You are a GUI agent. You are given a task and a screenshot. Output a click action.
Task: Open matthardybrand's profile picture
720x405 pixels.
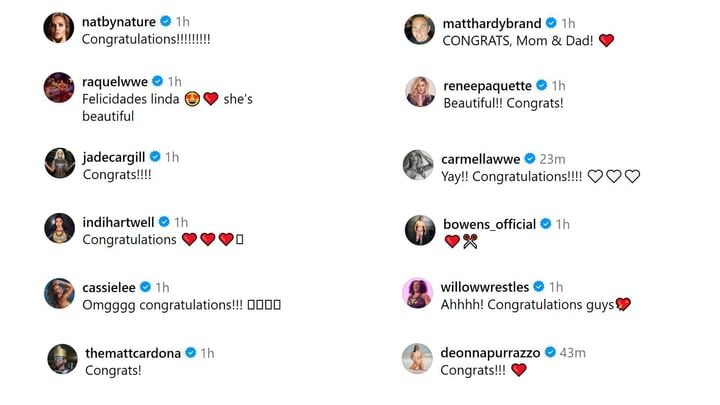419,29
